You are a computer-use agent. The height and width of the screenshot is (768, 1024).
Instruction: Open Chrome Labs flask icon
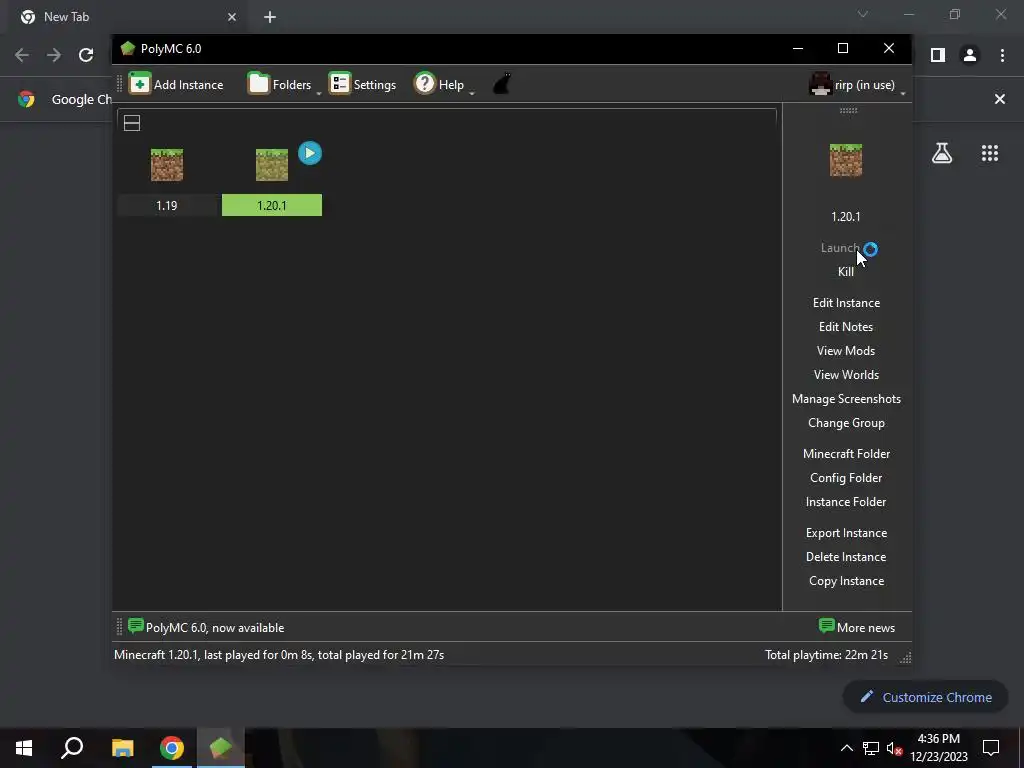(x=942, y=153)
